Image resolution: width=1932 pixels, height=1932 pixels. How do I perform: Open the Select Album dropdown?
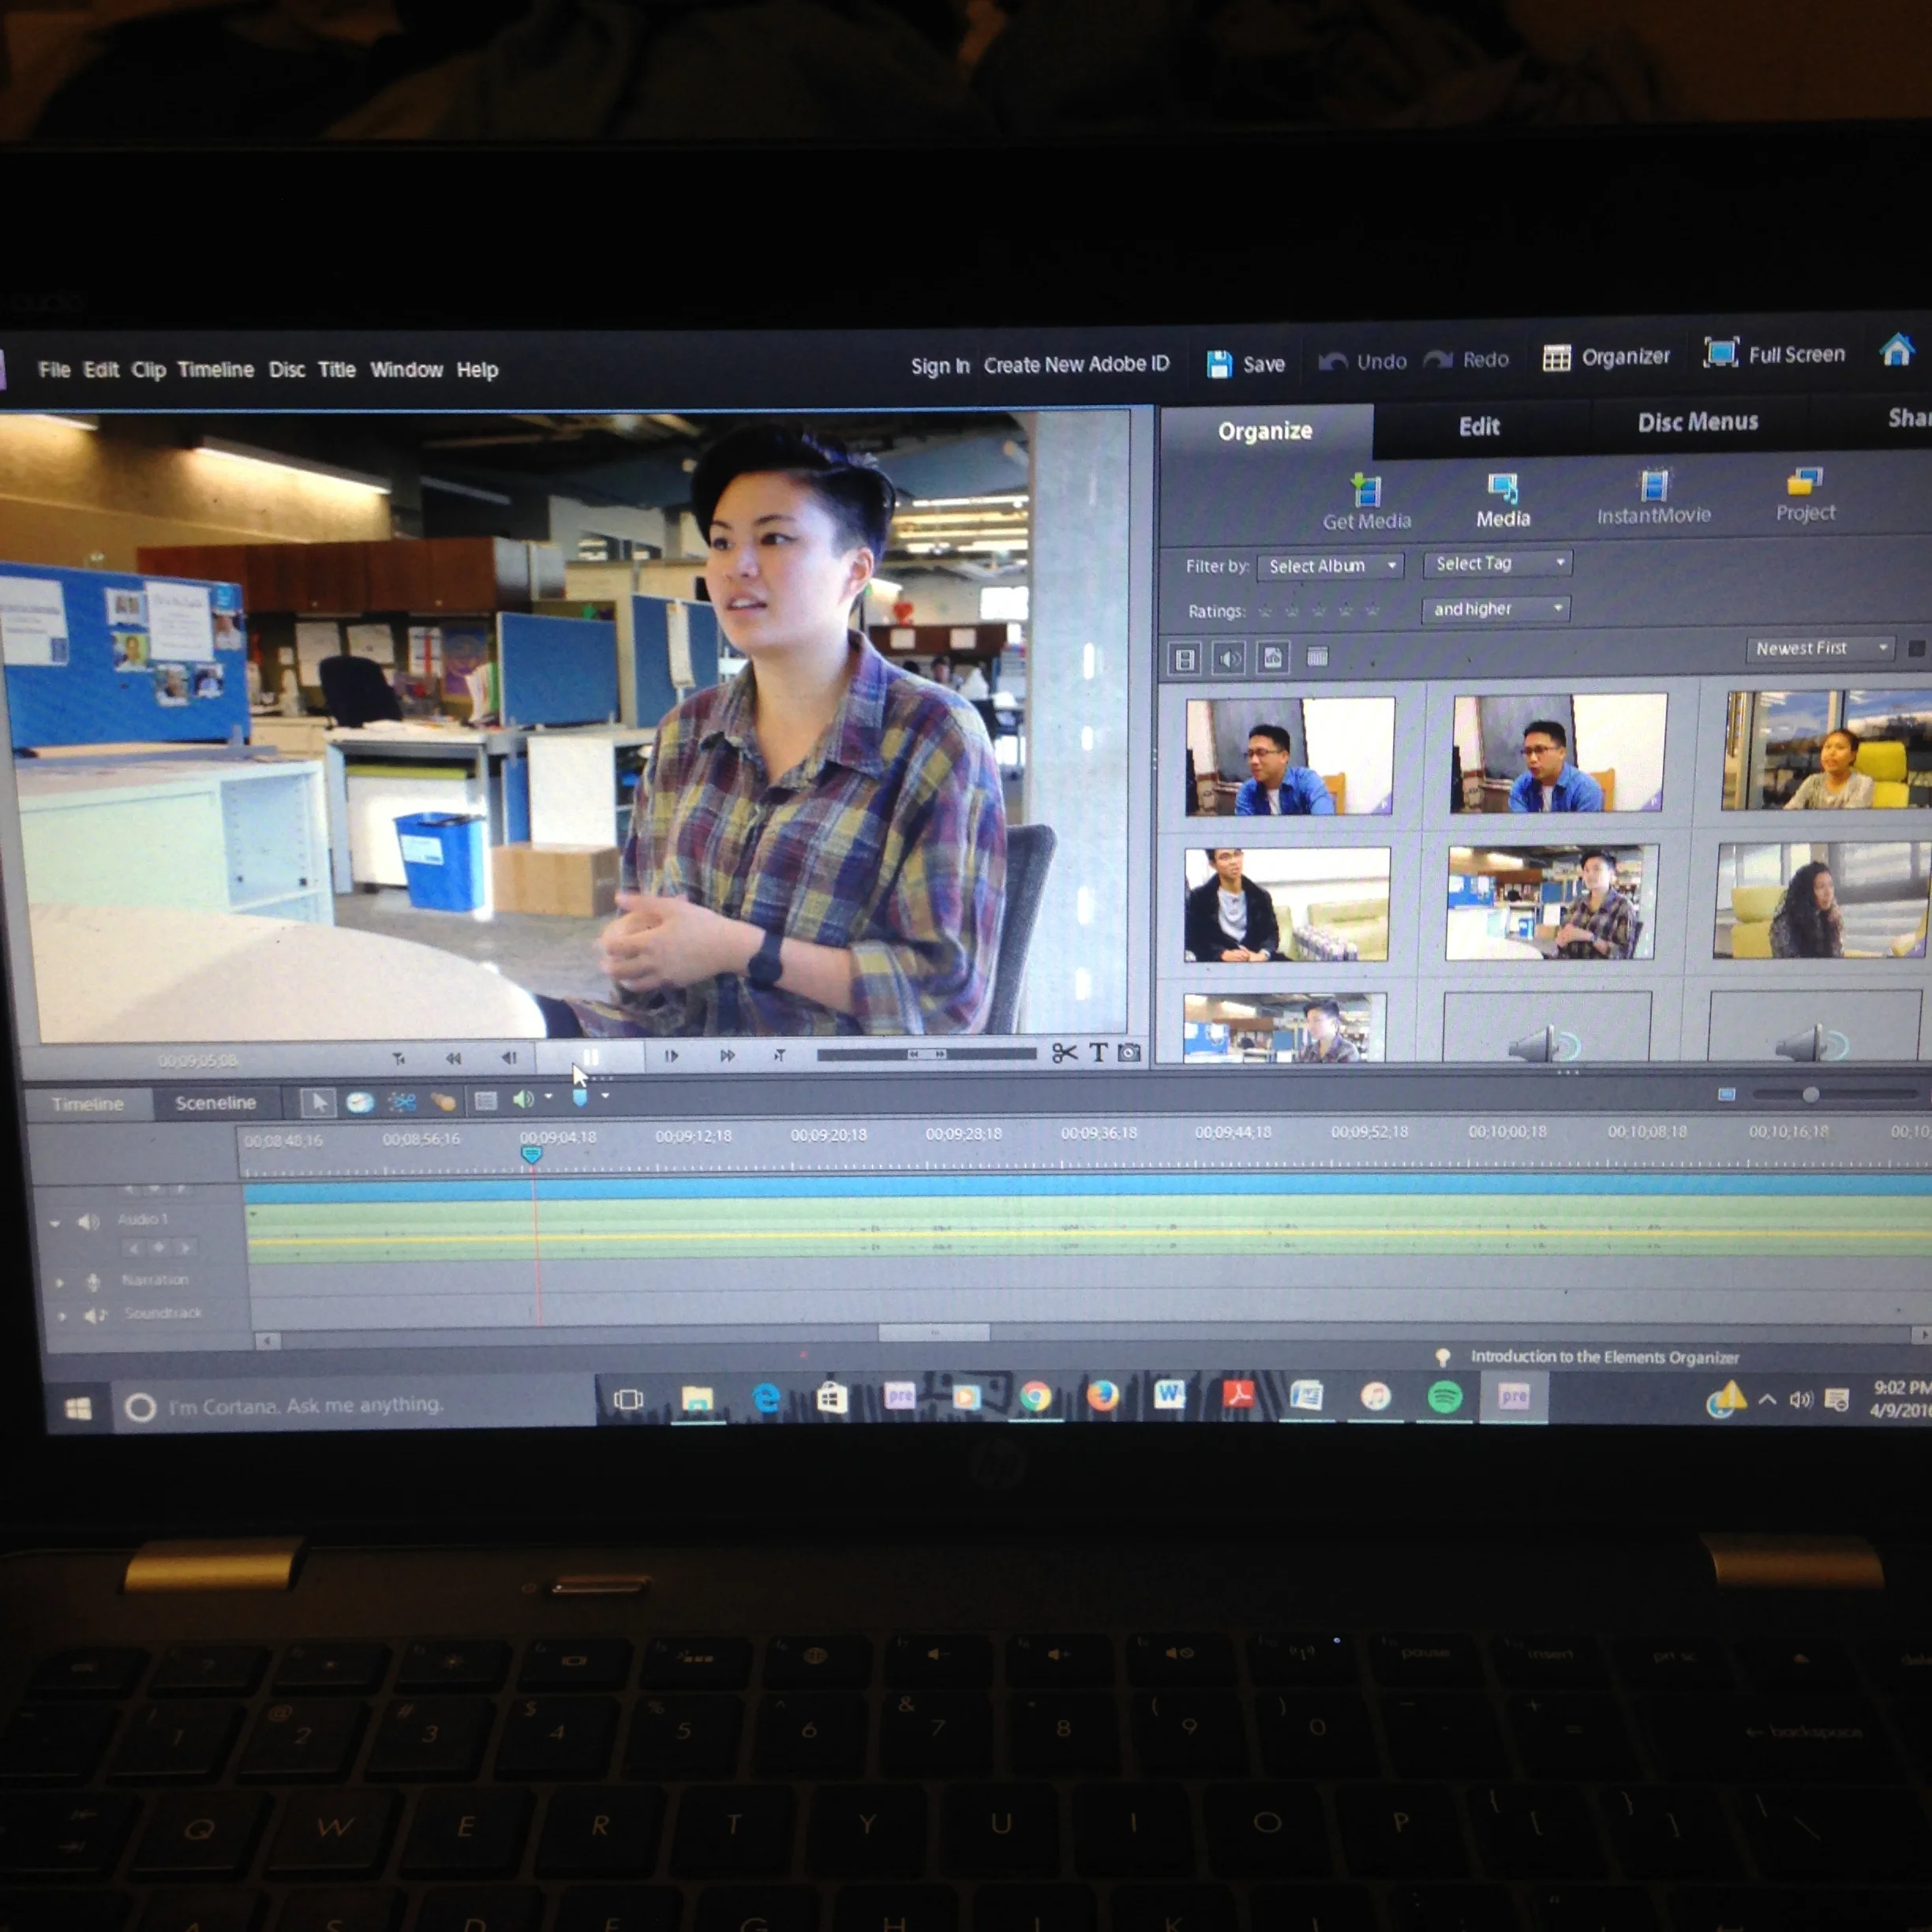coord(1330,566)
